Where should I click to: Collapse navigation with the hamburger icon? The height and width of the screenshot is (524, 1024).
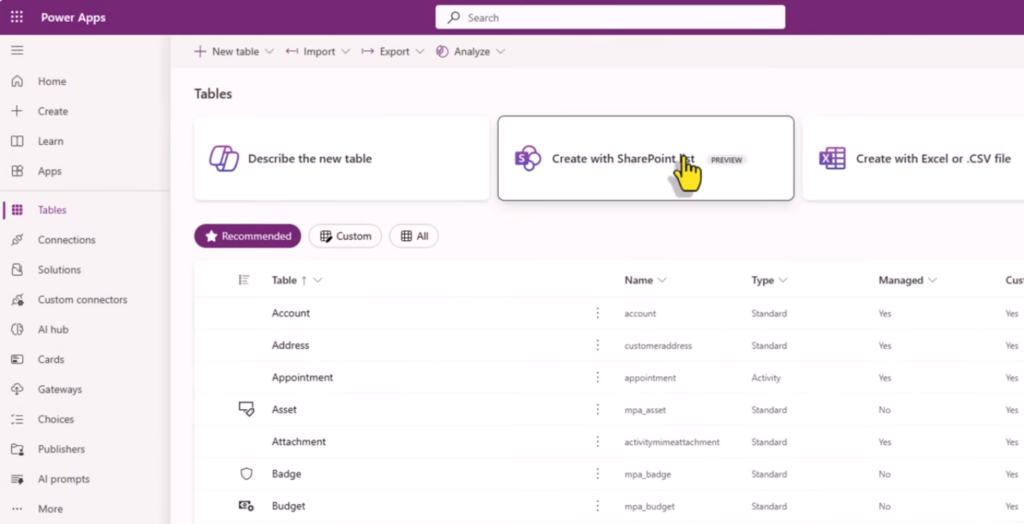click(x=17, y=50)
